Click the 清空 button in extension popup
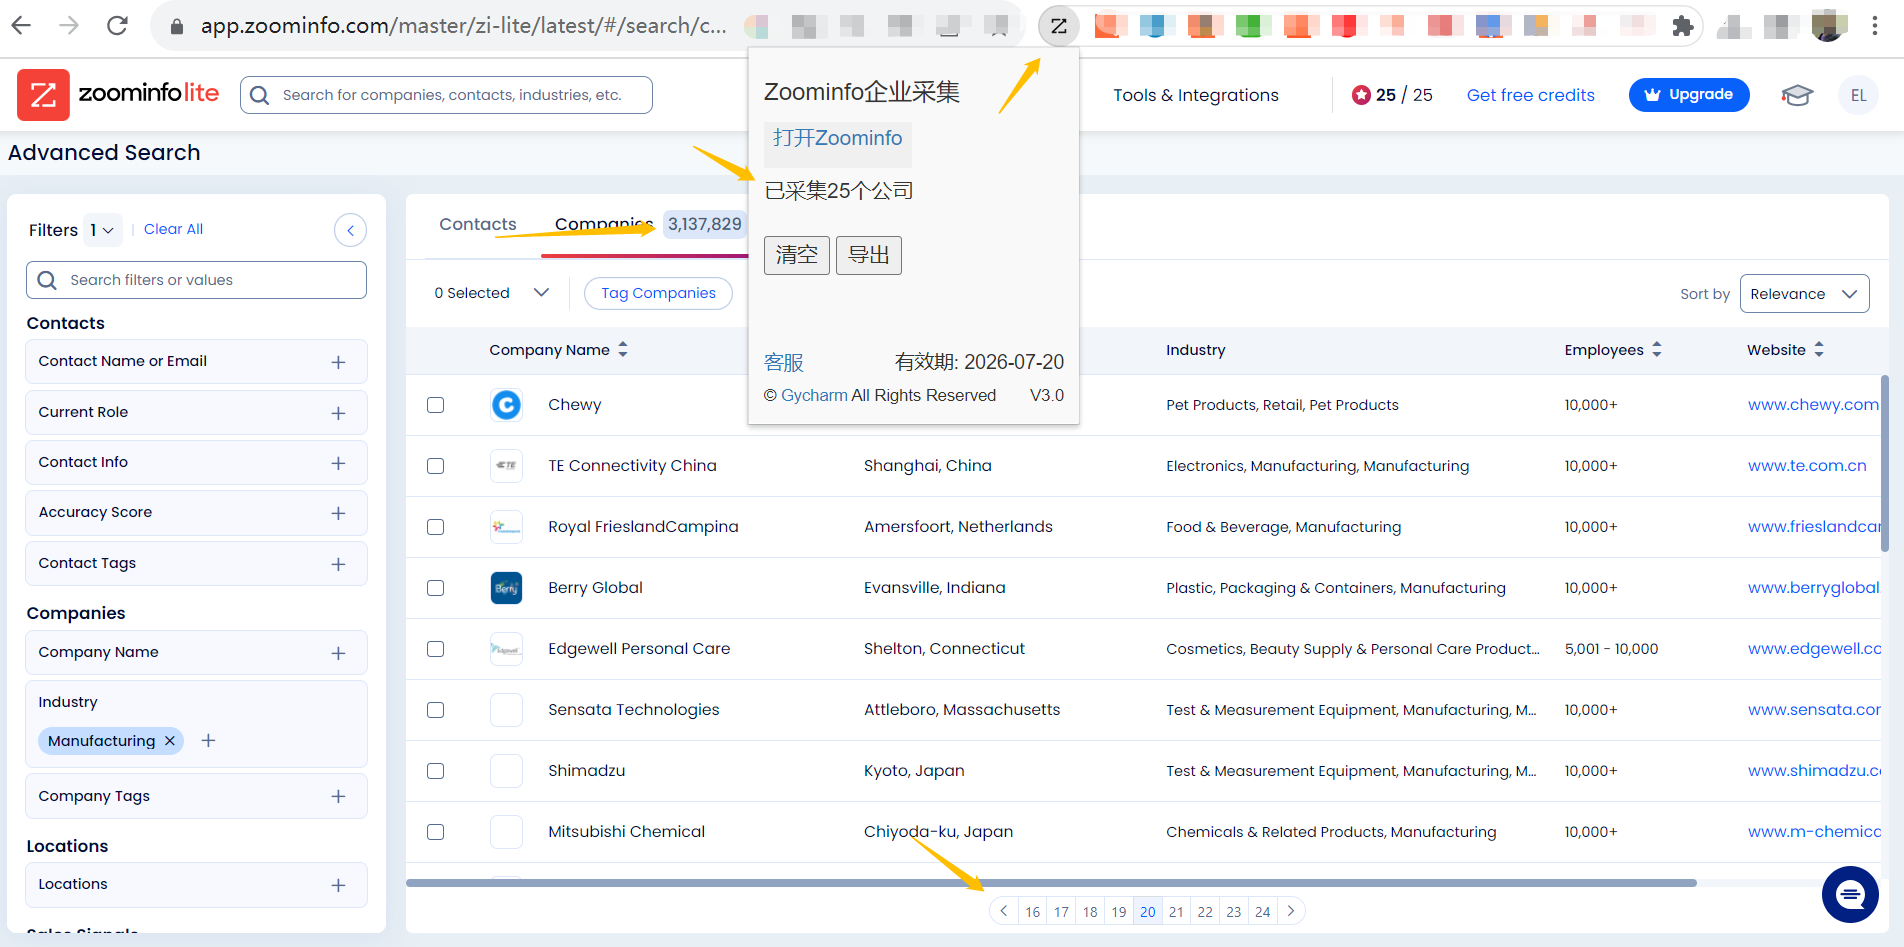The image size is (1904, 947). point(797,255)
